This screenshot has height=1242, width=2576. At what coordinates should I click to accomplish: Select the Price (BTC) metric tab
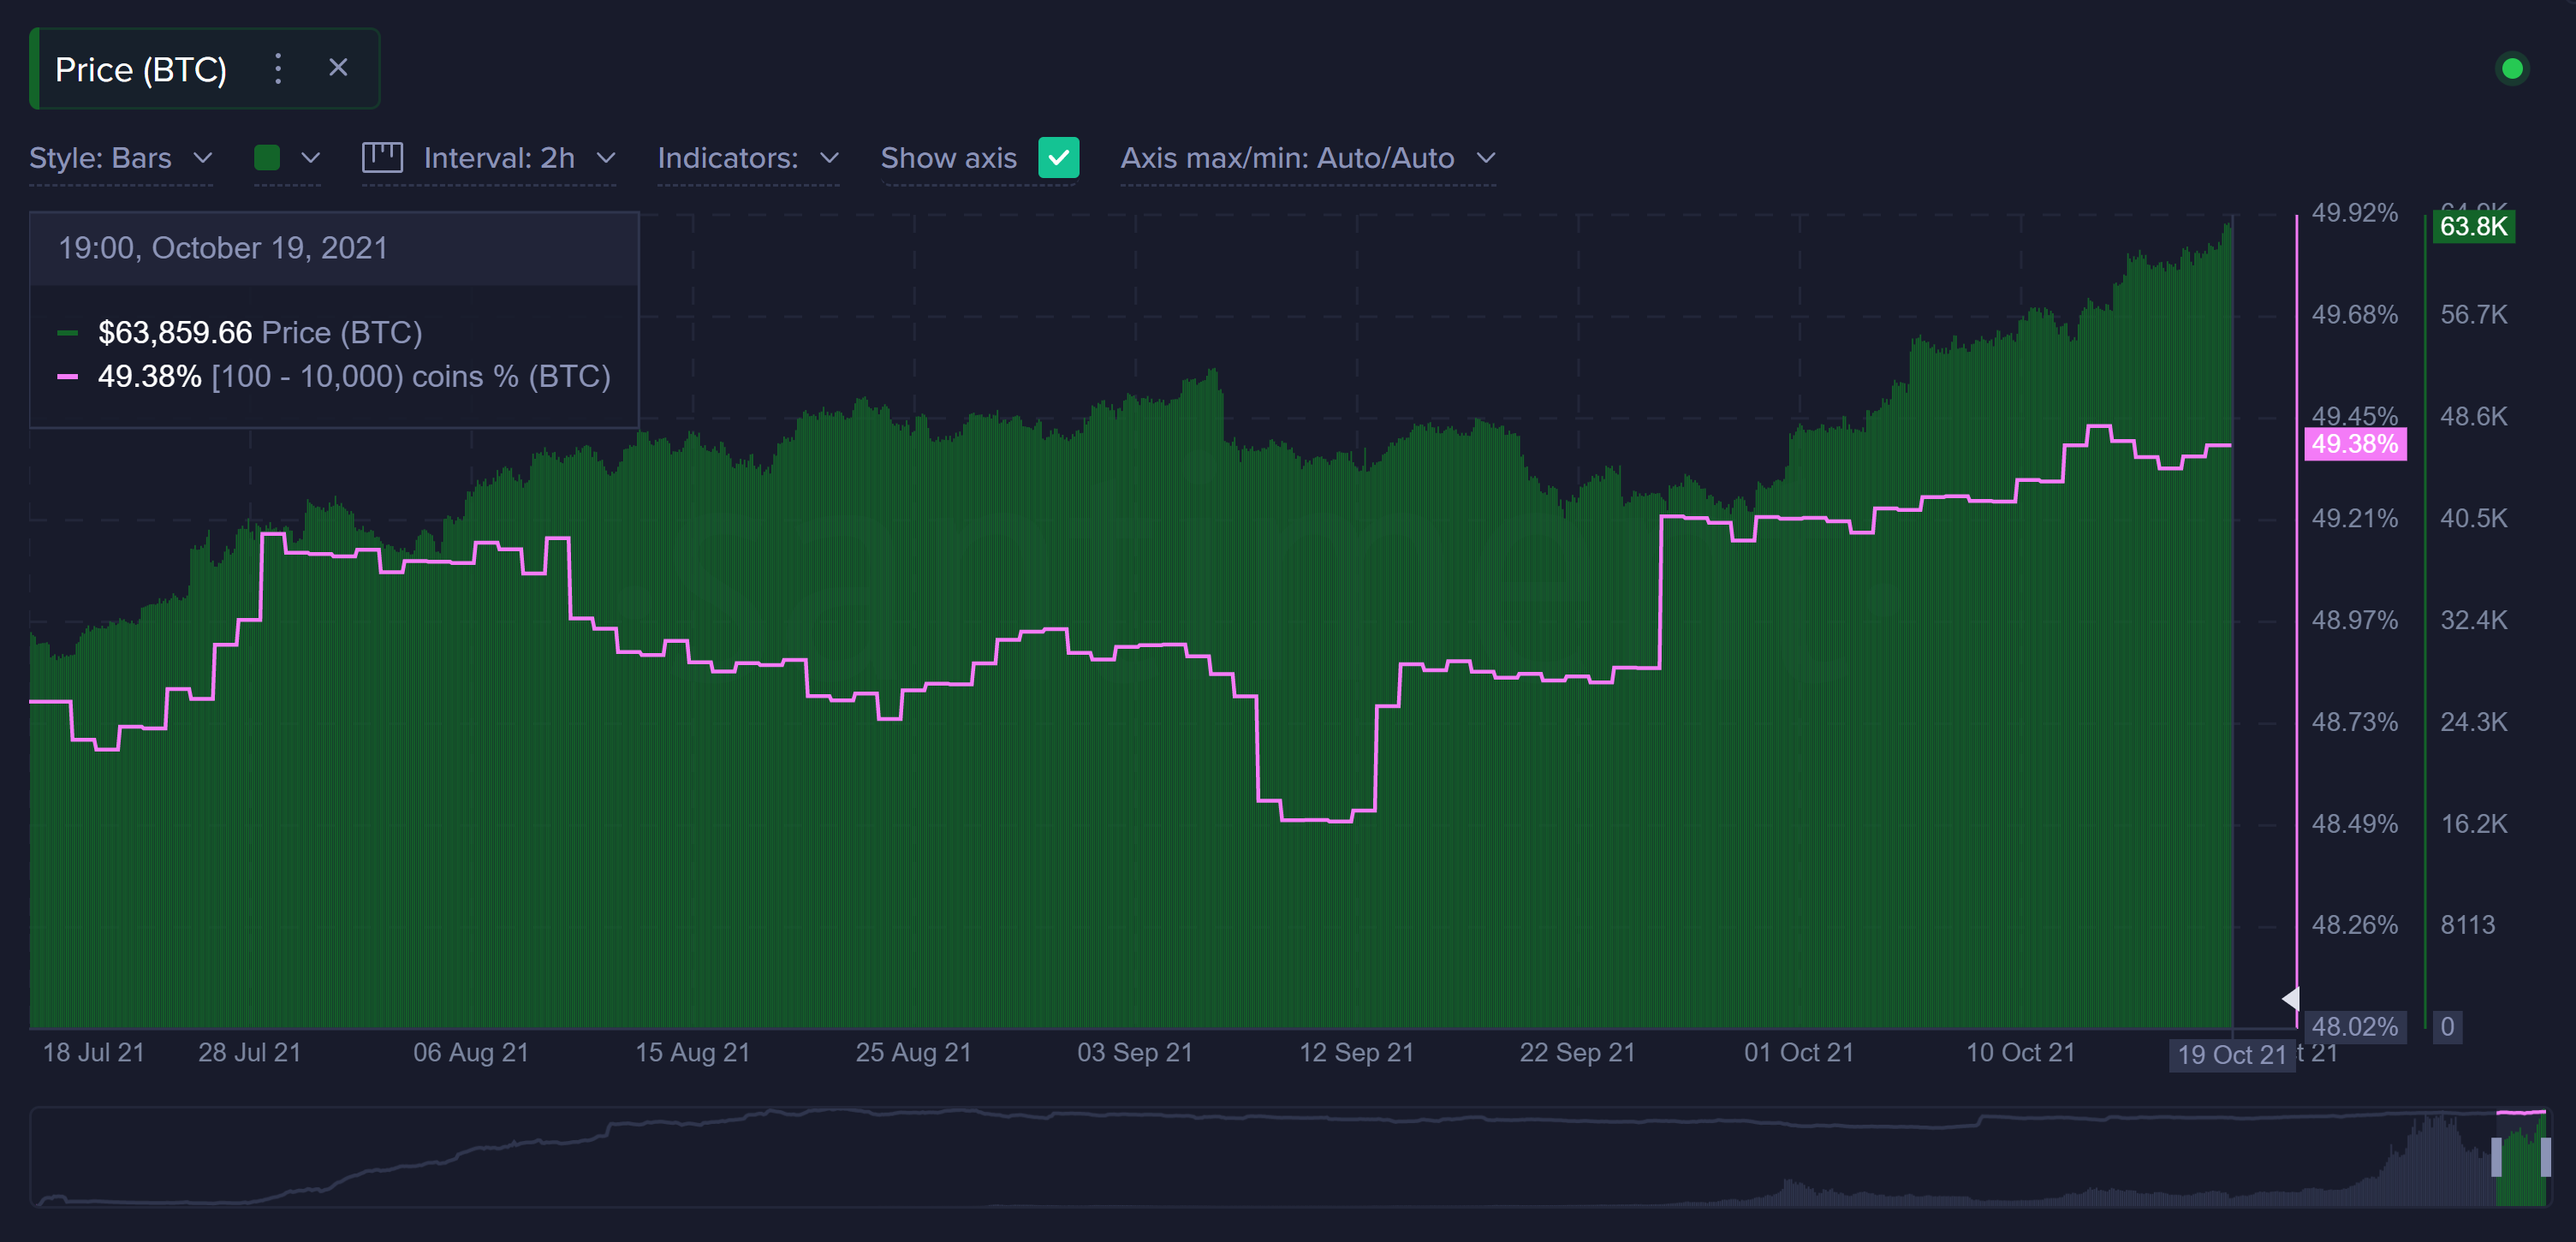[141, 69]
